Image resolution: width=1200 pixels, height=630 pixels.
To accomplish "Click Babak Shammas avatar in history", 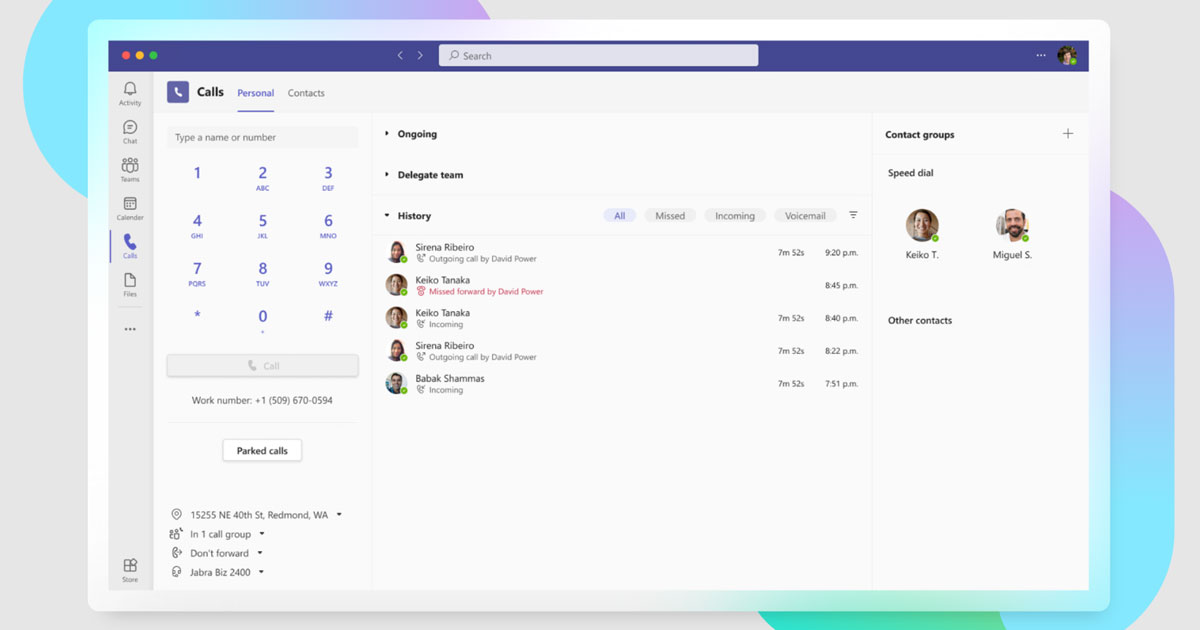I will [396, 383].
